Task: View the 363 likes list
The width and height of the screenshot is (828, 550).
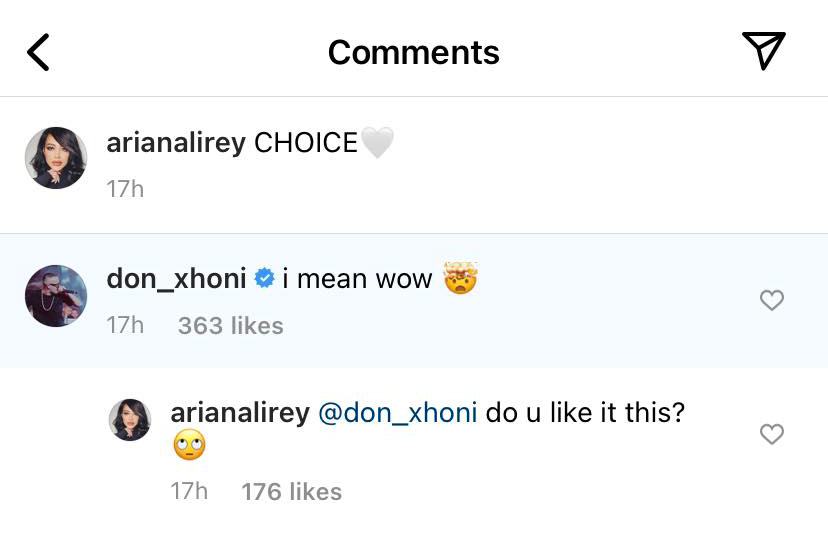Action: (230, 326)
